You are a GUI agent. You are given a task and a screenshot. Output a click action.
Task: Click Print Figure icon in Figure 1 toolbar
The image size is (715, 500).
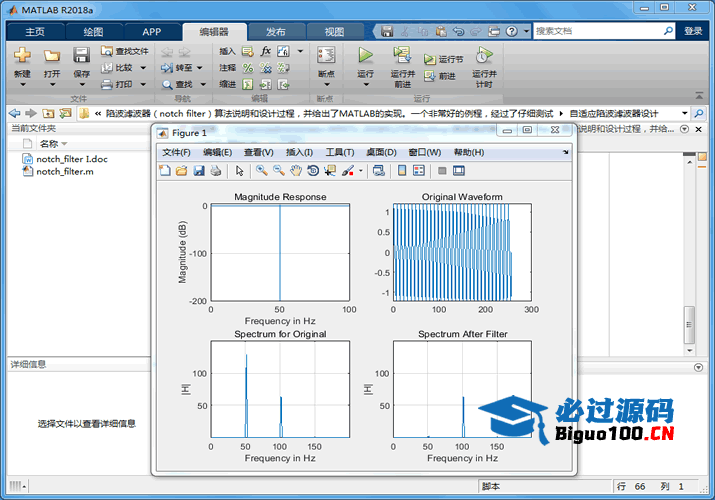click(216, 171)
